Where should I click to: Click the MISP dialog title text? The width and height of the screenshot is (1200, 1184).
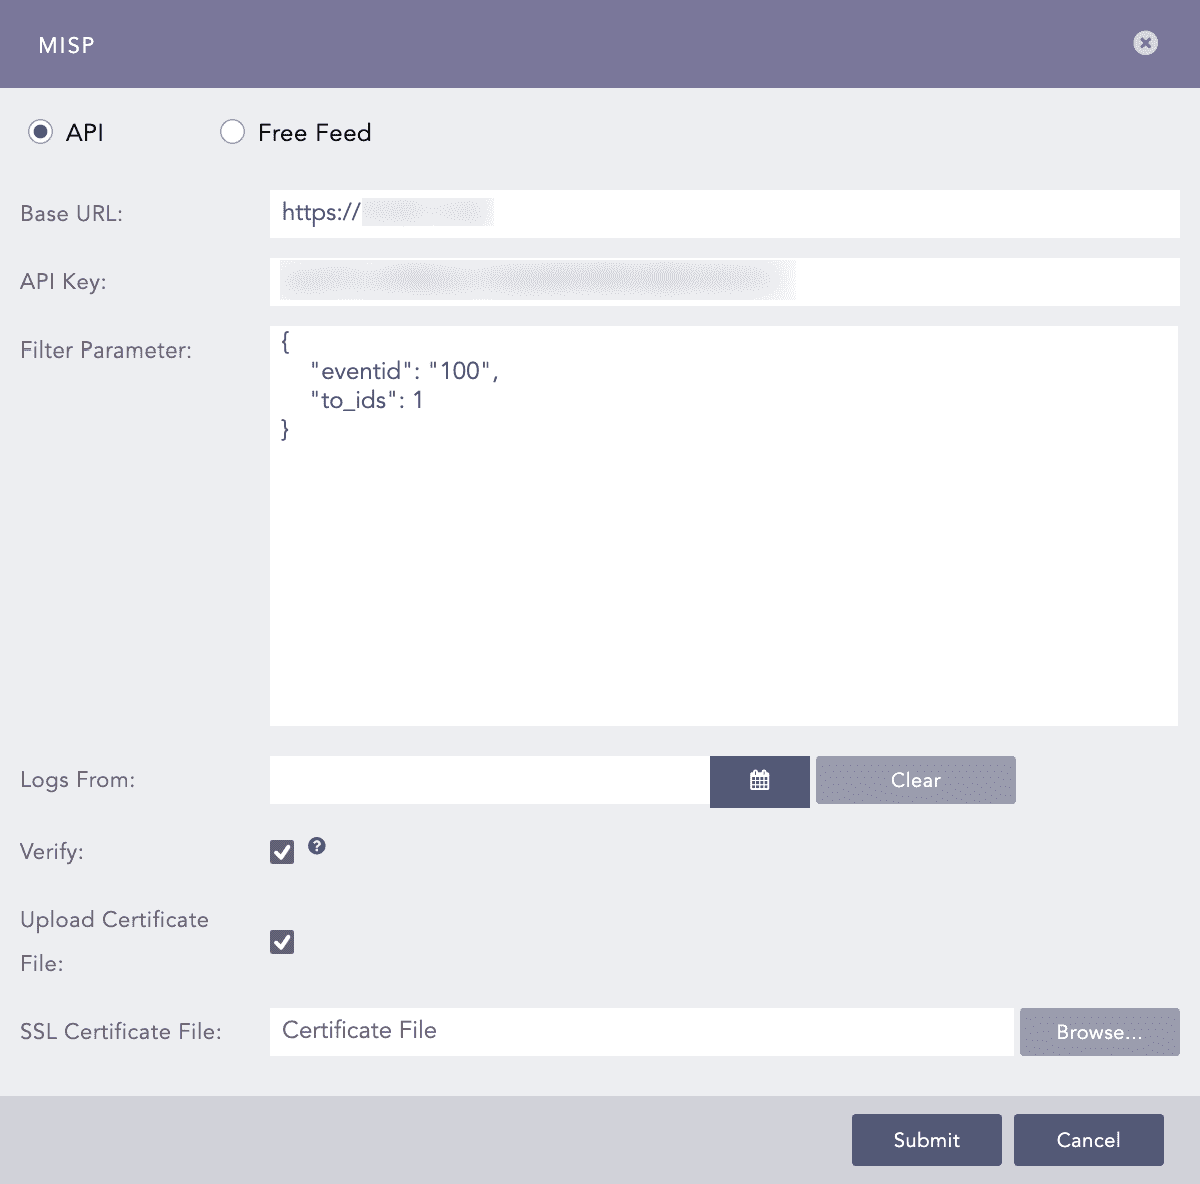66,45
